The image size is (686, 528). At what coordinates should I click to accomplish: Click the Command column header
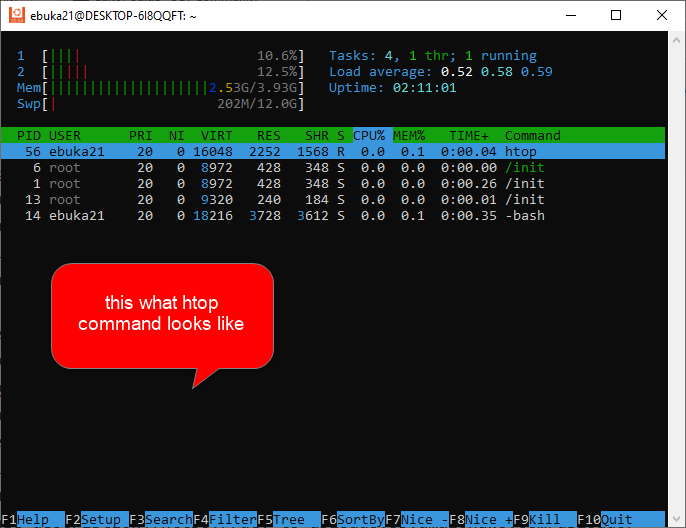(532, 135)
